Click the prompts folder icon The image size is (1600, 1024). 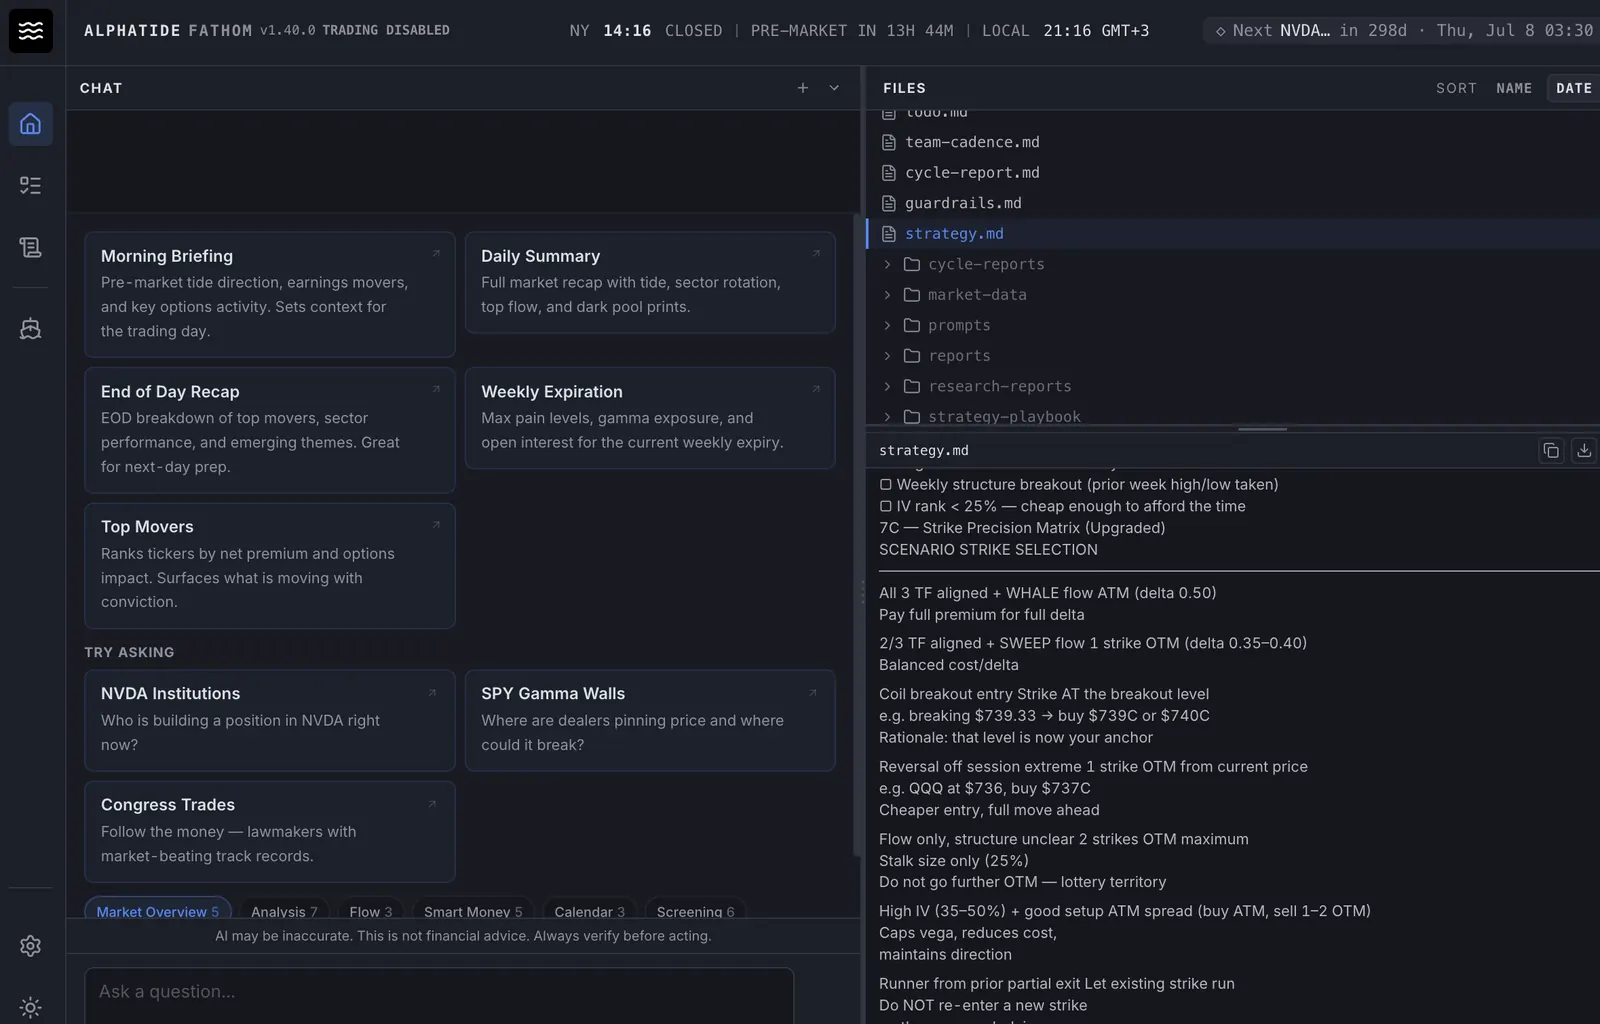pos(912,325)
